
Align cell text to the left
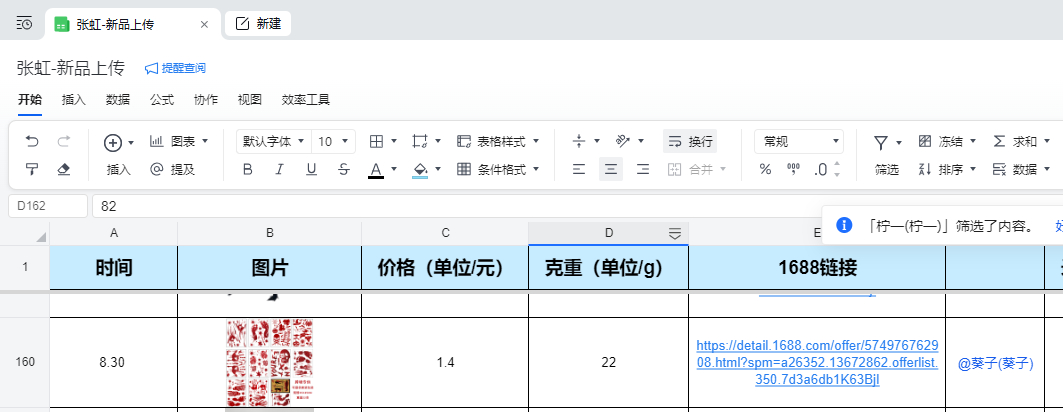[x=578, y=169]
